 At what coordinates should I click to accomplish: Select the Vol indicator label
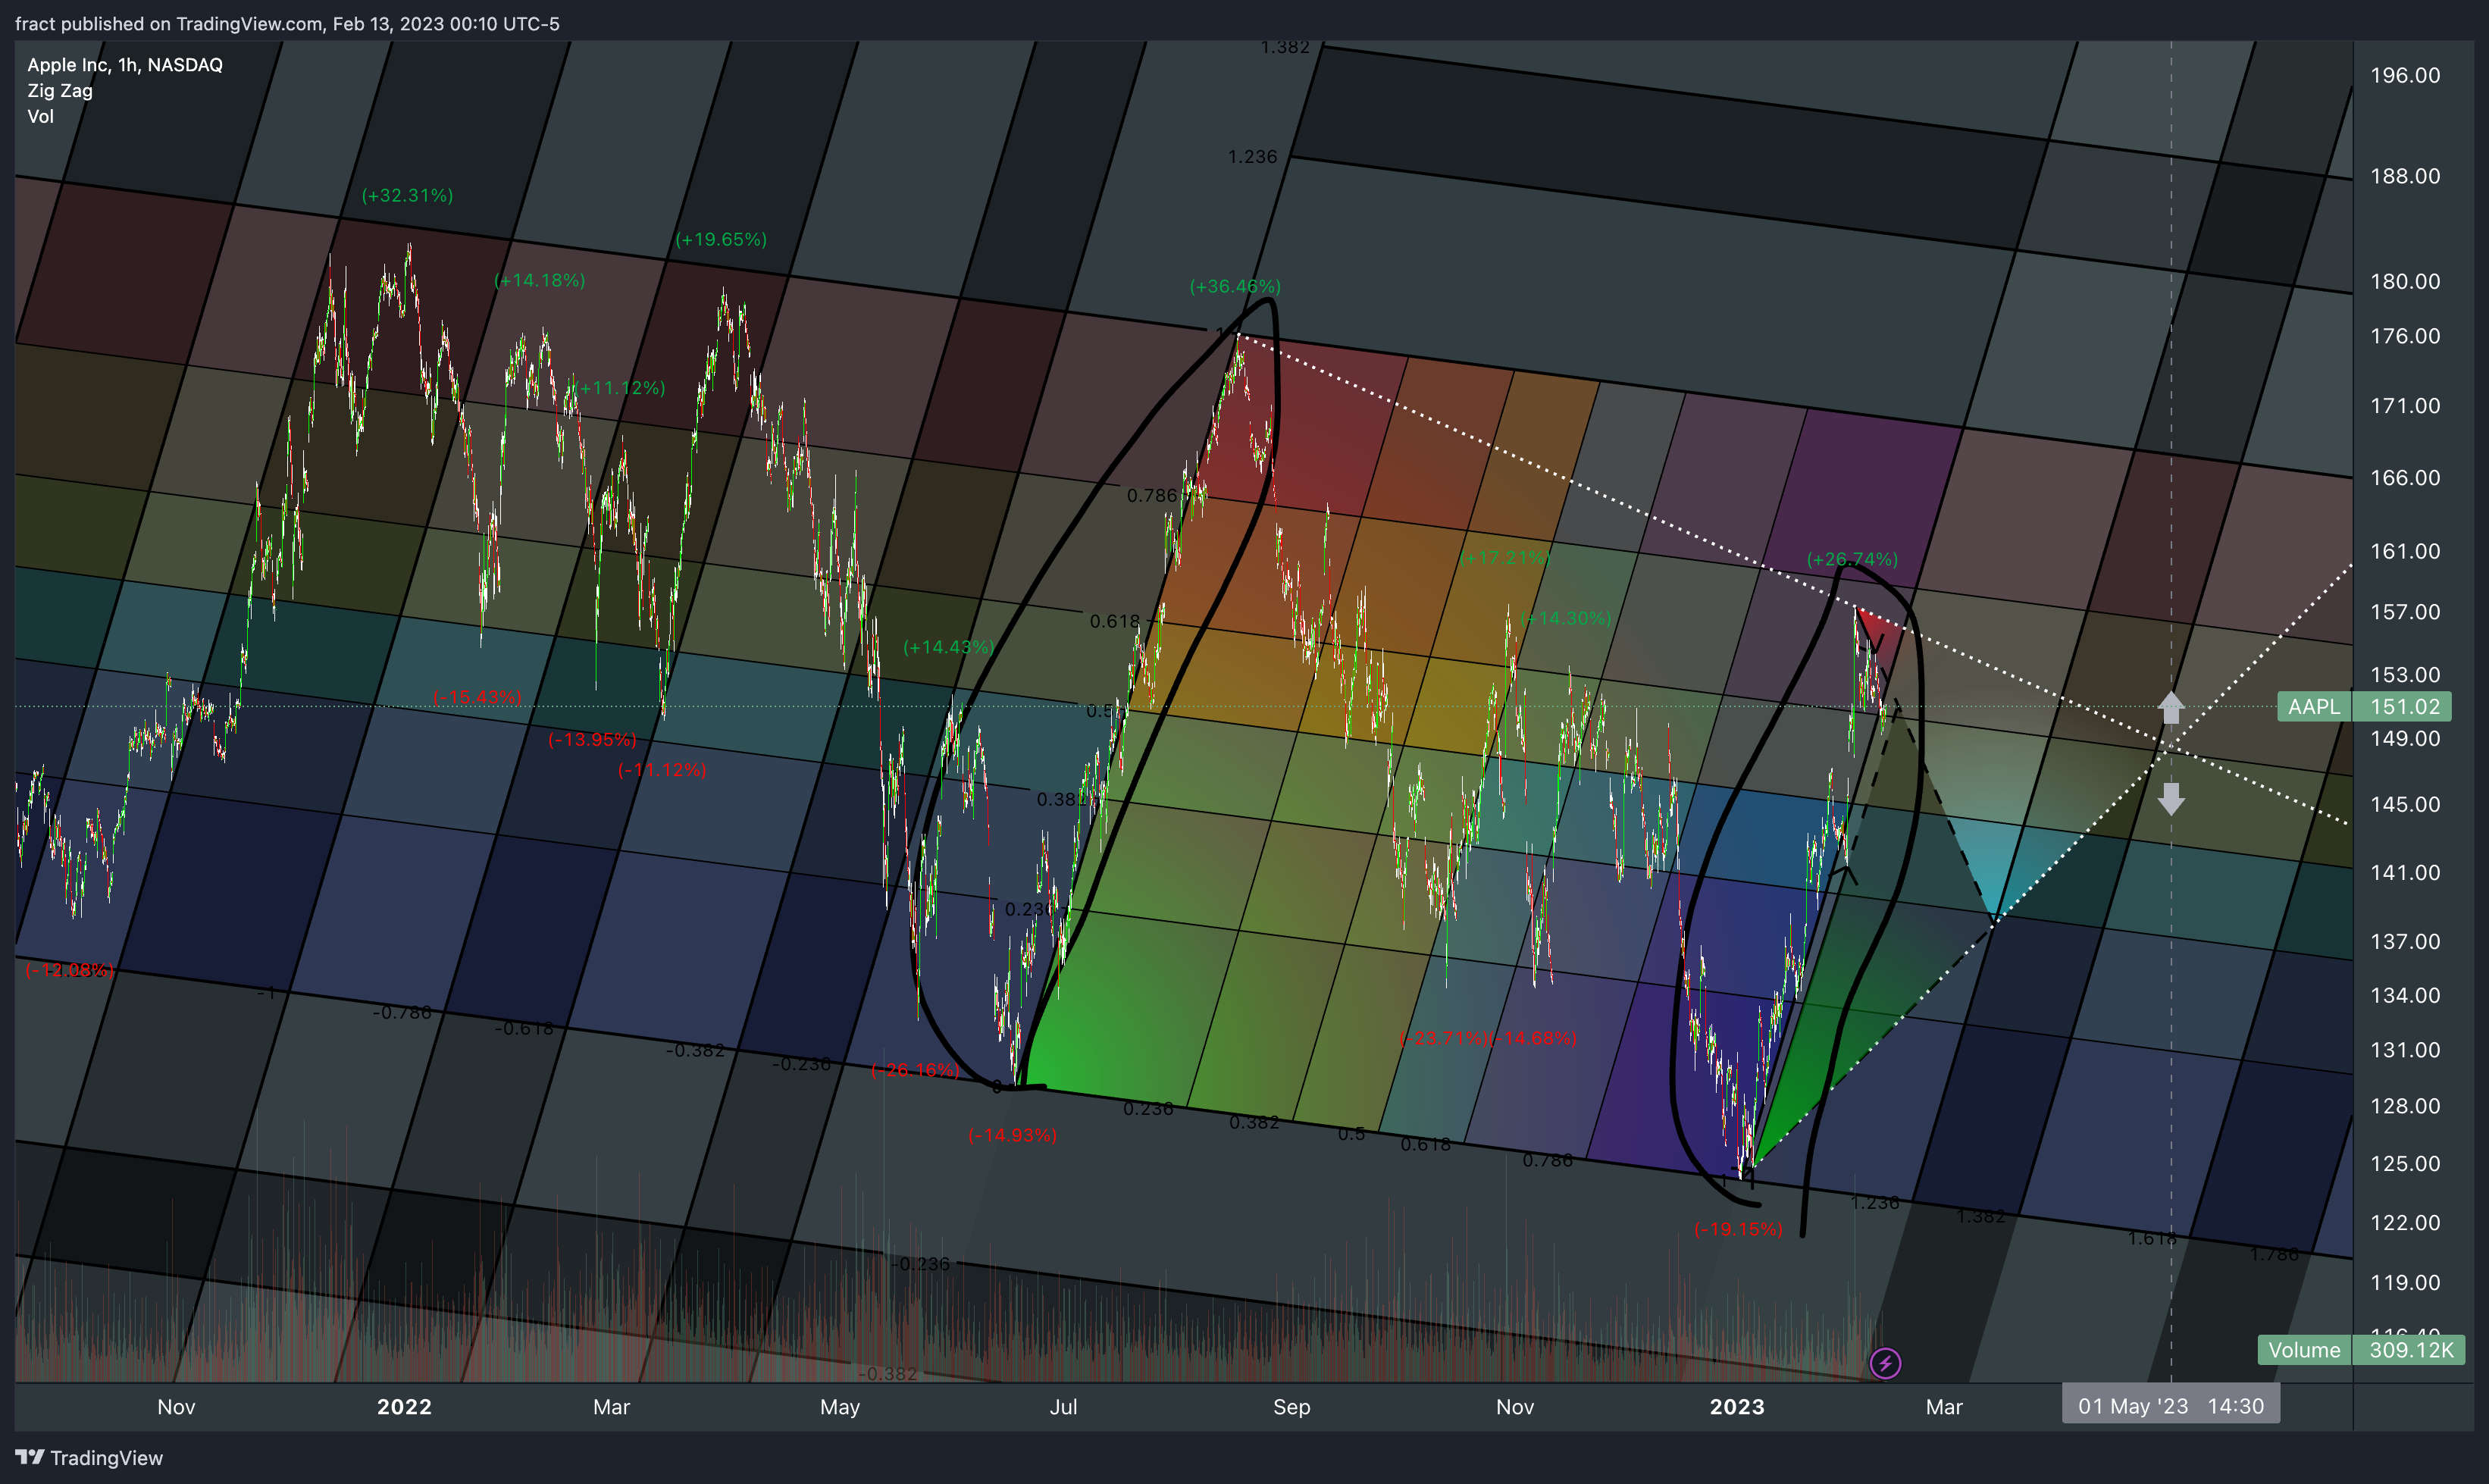40,116
